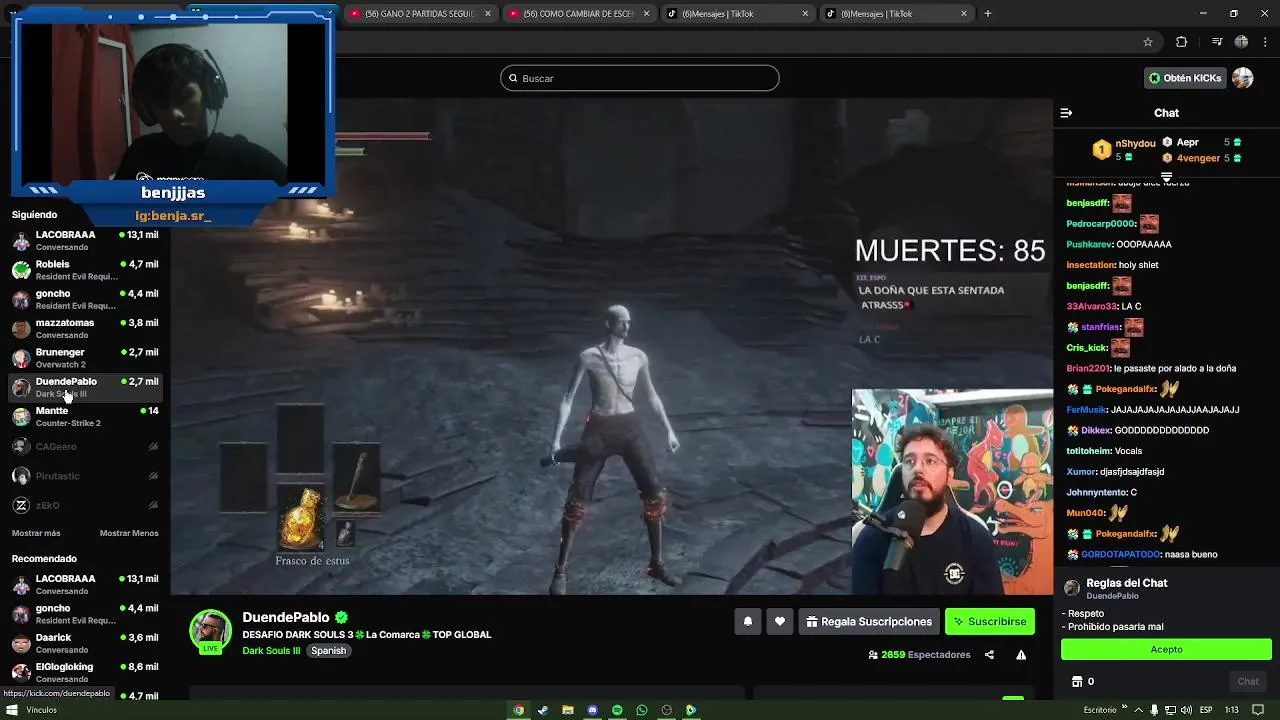Open Kick user avatar menu
This screenshot has height=720, width=1280.
click(x=1243, y=78)
